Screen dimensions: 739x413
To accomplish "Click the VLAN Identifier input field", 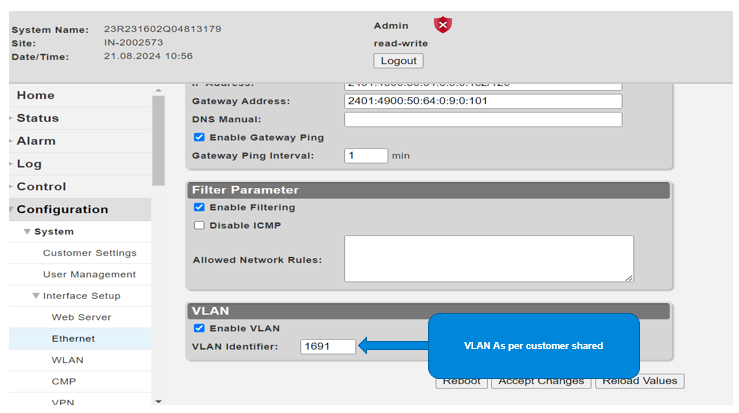I will click(x=328, y=346).
